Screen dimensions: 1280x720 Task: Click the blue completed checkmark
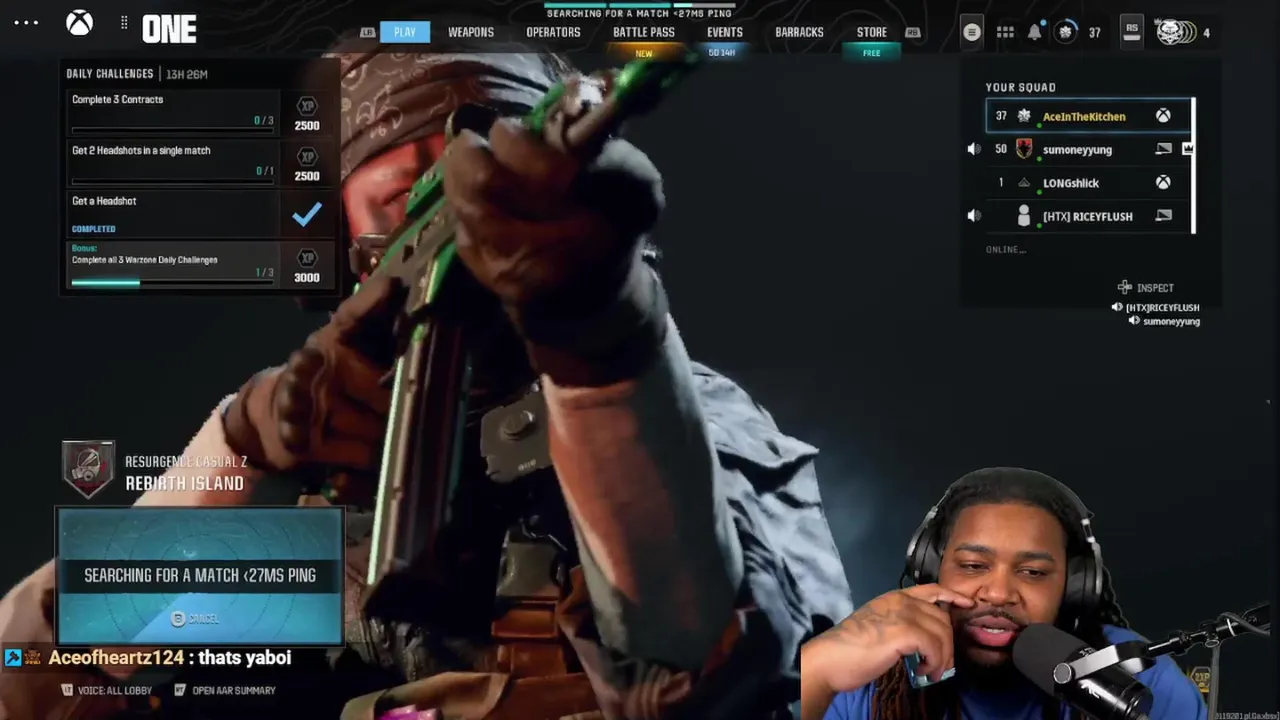307,214
